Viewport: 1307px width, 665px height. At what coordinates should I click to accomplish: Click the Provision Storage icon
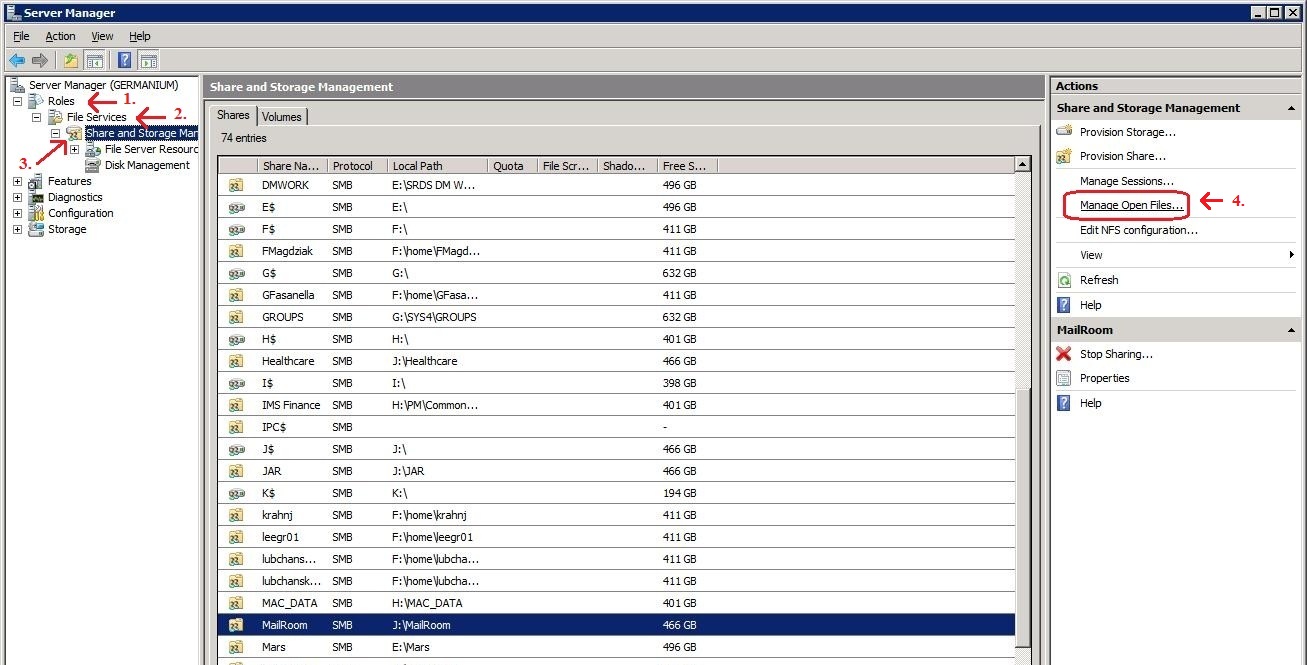(1064, 132)
